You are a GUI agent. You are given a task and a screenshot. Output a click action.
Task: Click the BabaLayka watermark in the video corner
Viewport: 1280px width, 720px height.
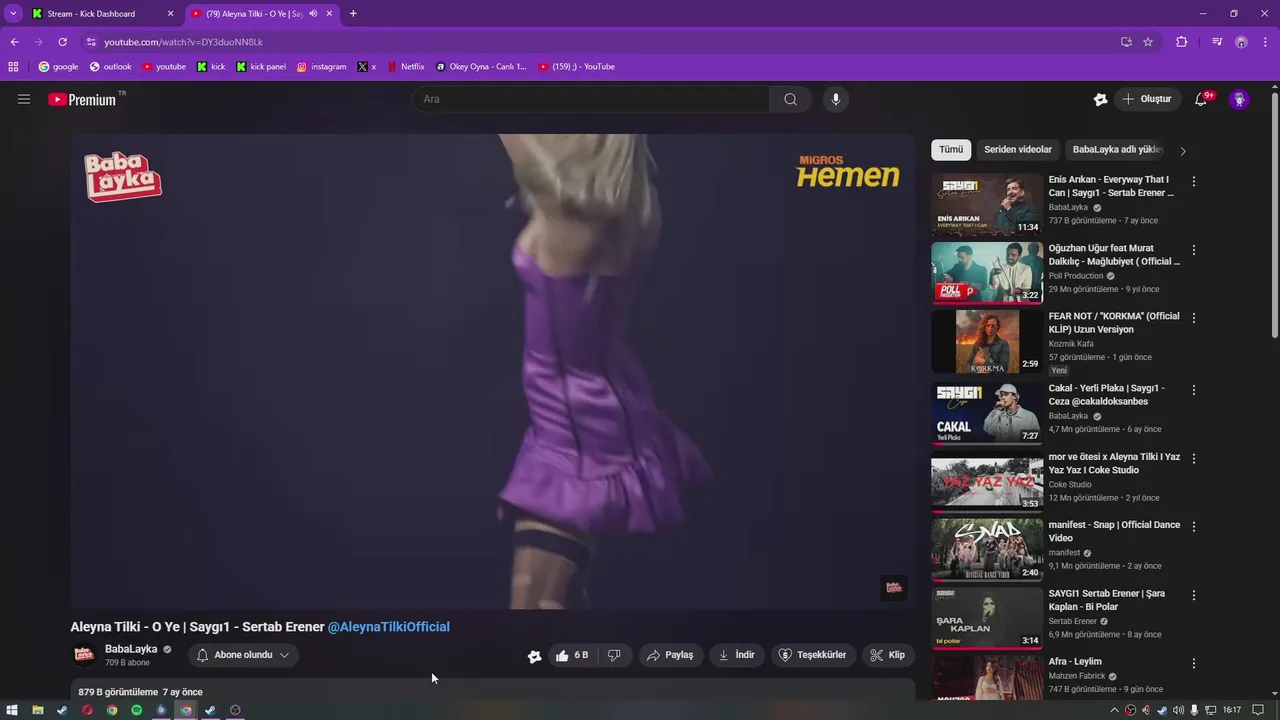(x=894, y=587)
